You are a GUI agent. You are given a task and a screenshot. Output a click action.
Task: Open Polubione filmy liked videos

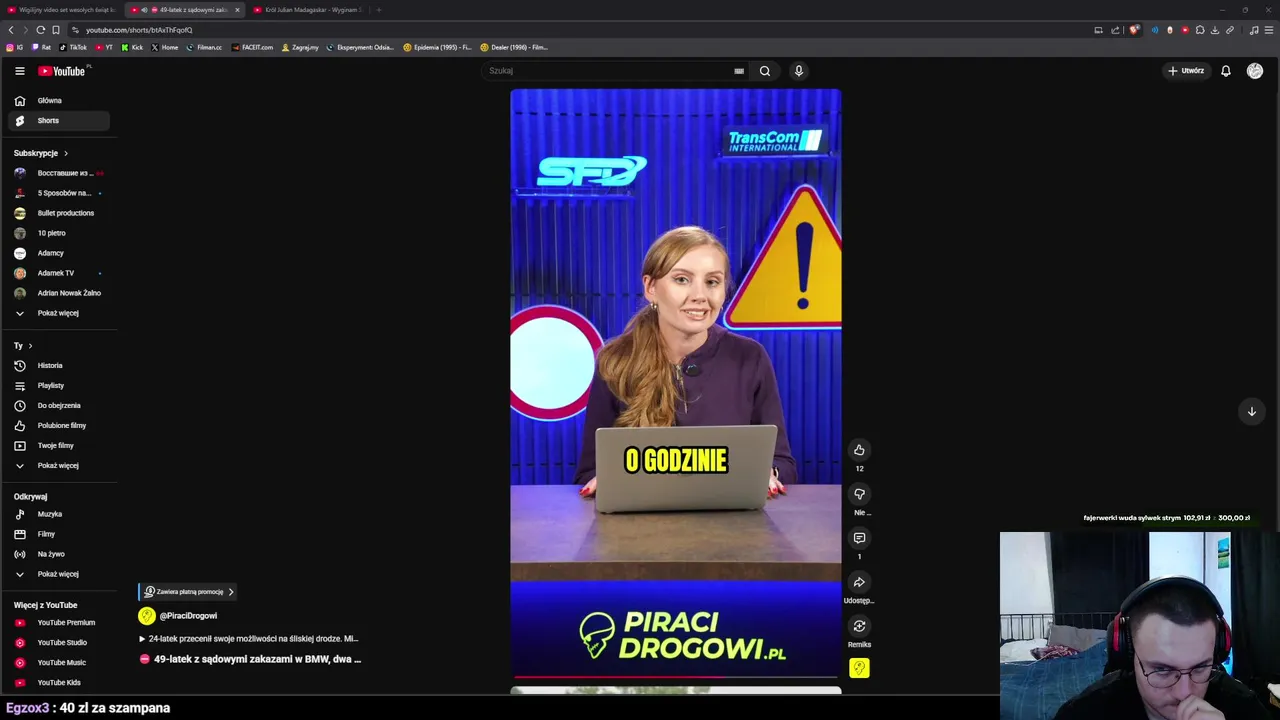pos(58,426)
